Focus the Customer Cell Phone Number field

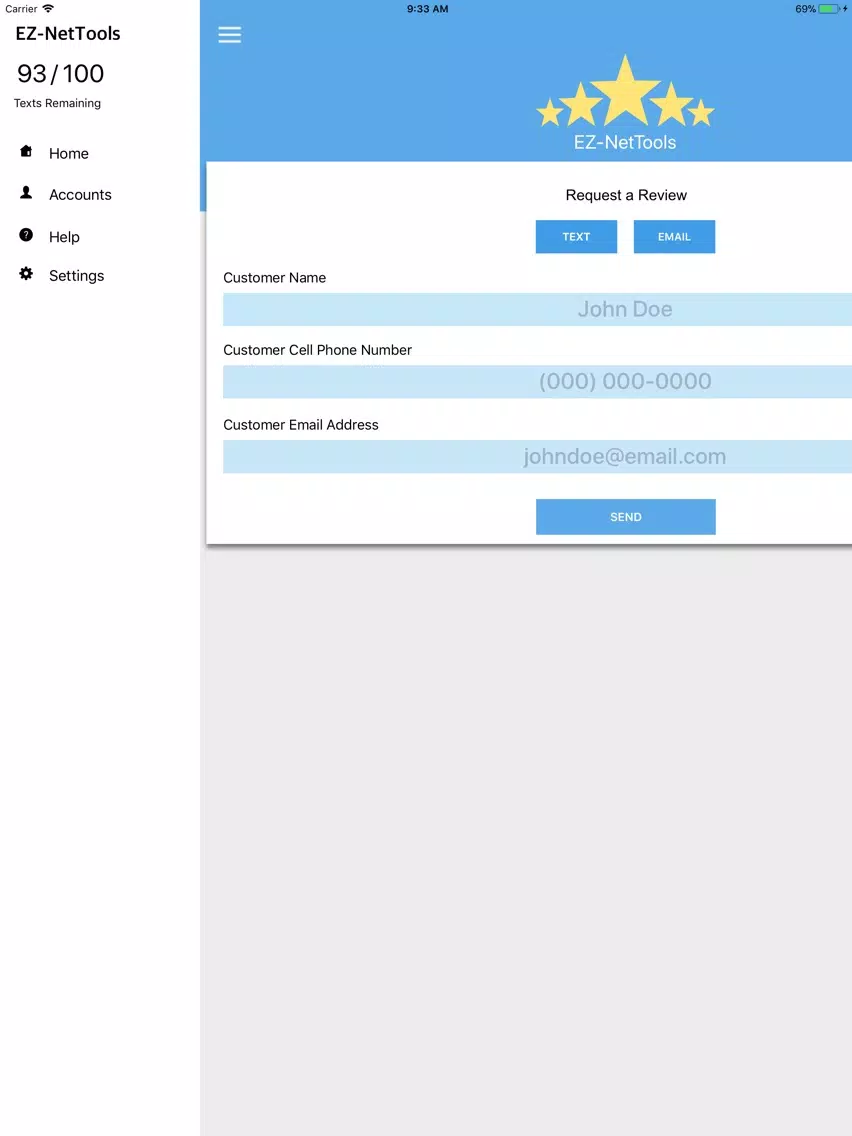538,382
